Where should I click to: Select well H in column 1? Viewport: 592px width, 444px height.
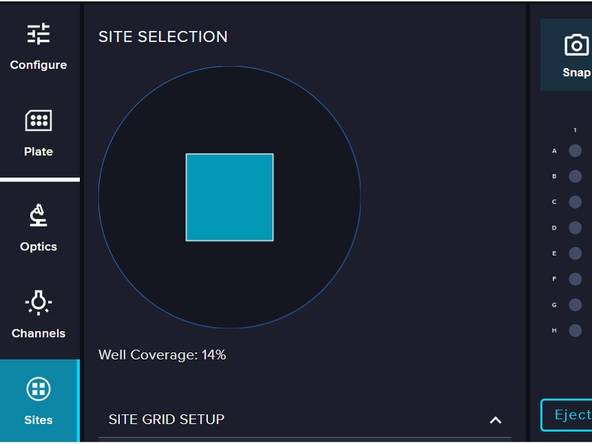(x=575, y=330)
